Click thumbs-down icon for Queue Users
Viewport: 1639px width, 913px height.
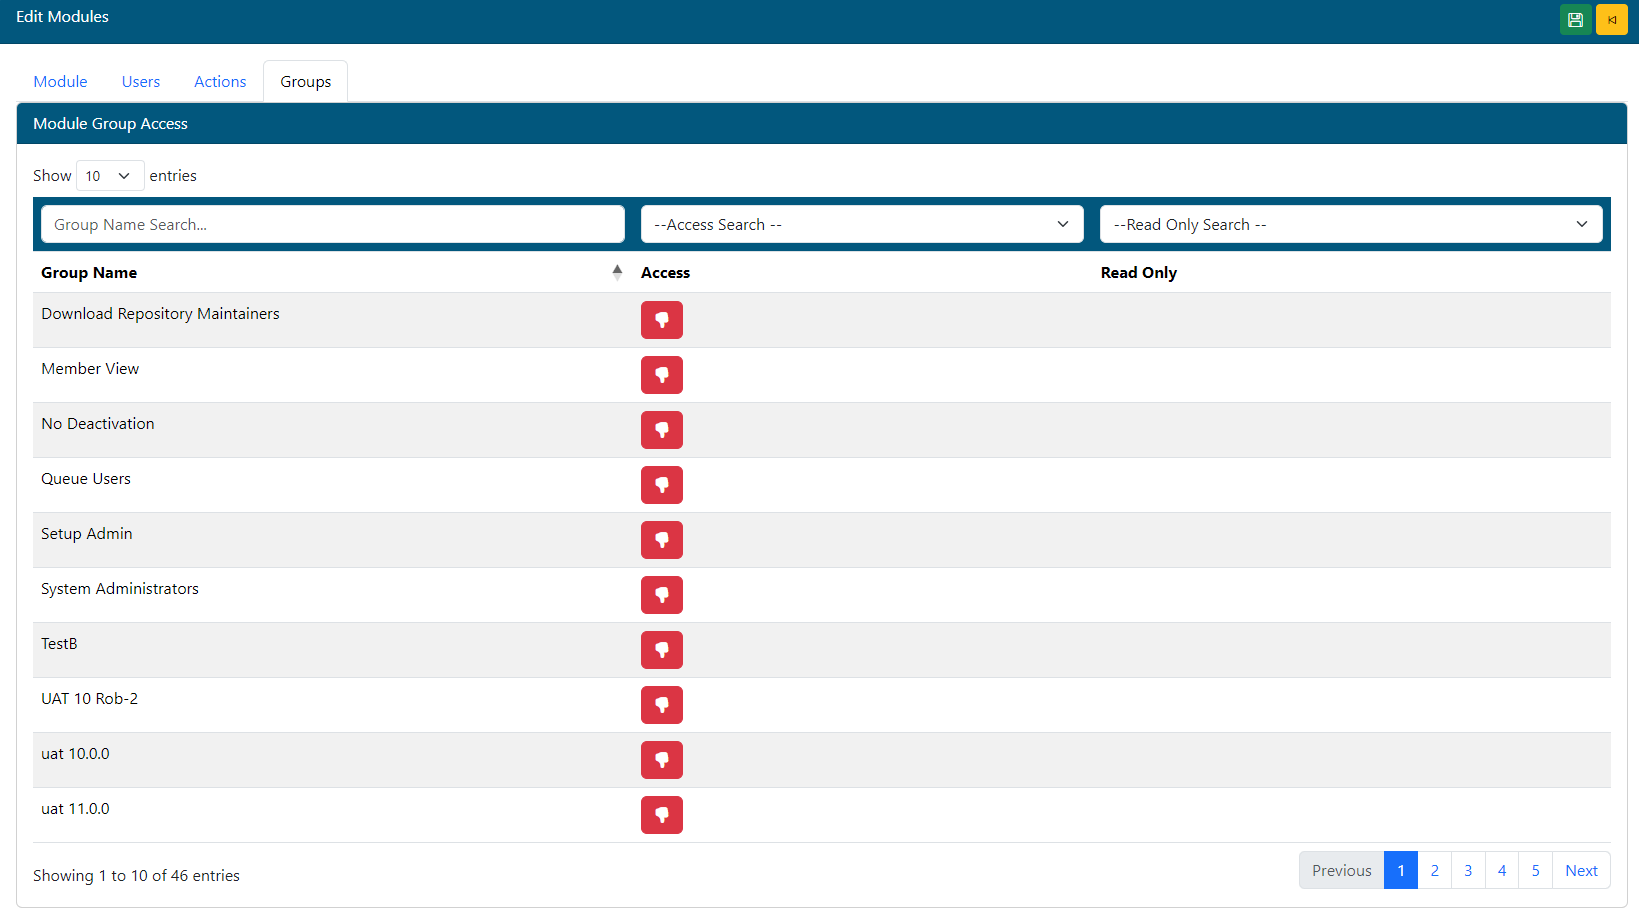click(661, 485)
